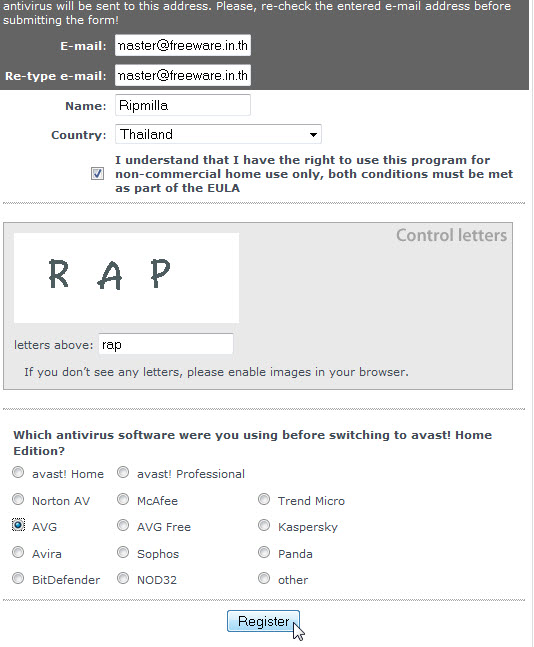Viewport: 534px width, 647px height.
Task: Select NOD32 as previous antivirus
Action: pos(123,578)
